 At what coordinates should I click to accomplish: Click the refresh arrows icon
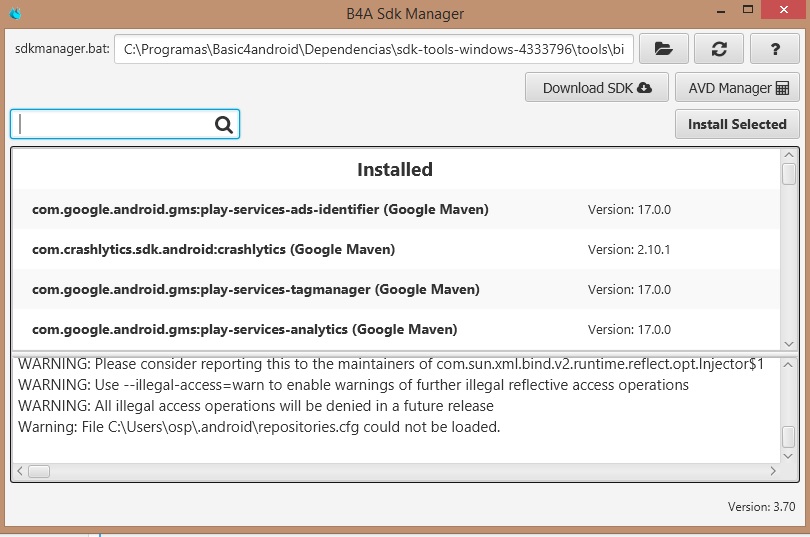[717, 49]
